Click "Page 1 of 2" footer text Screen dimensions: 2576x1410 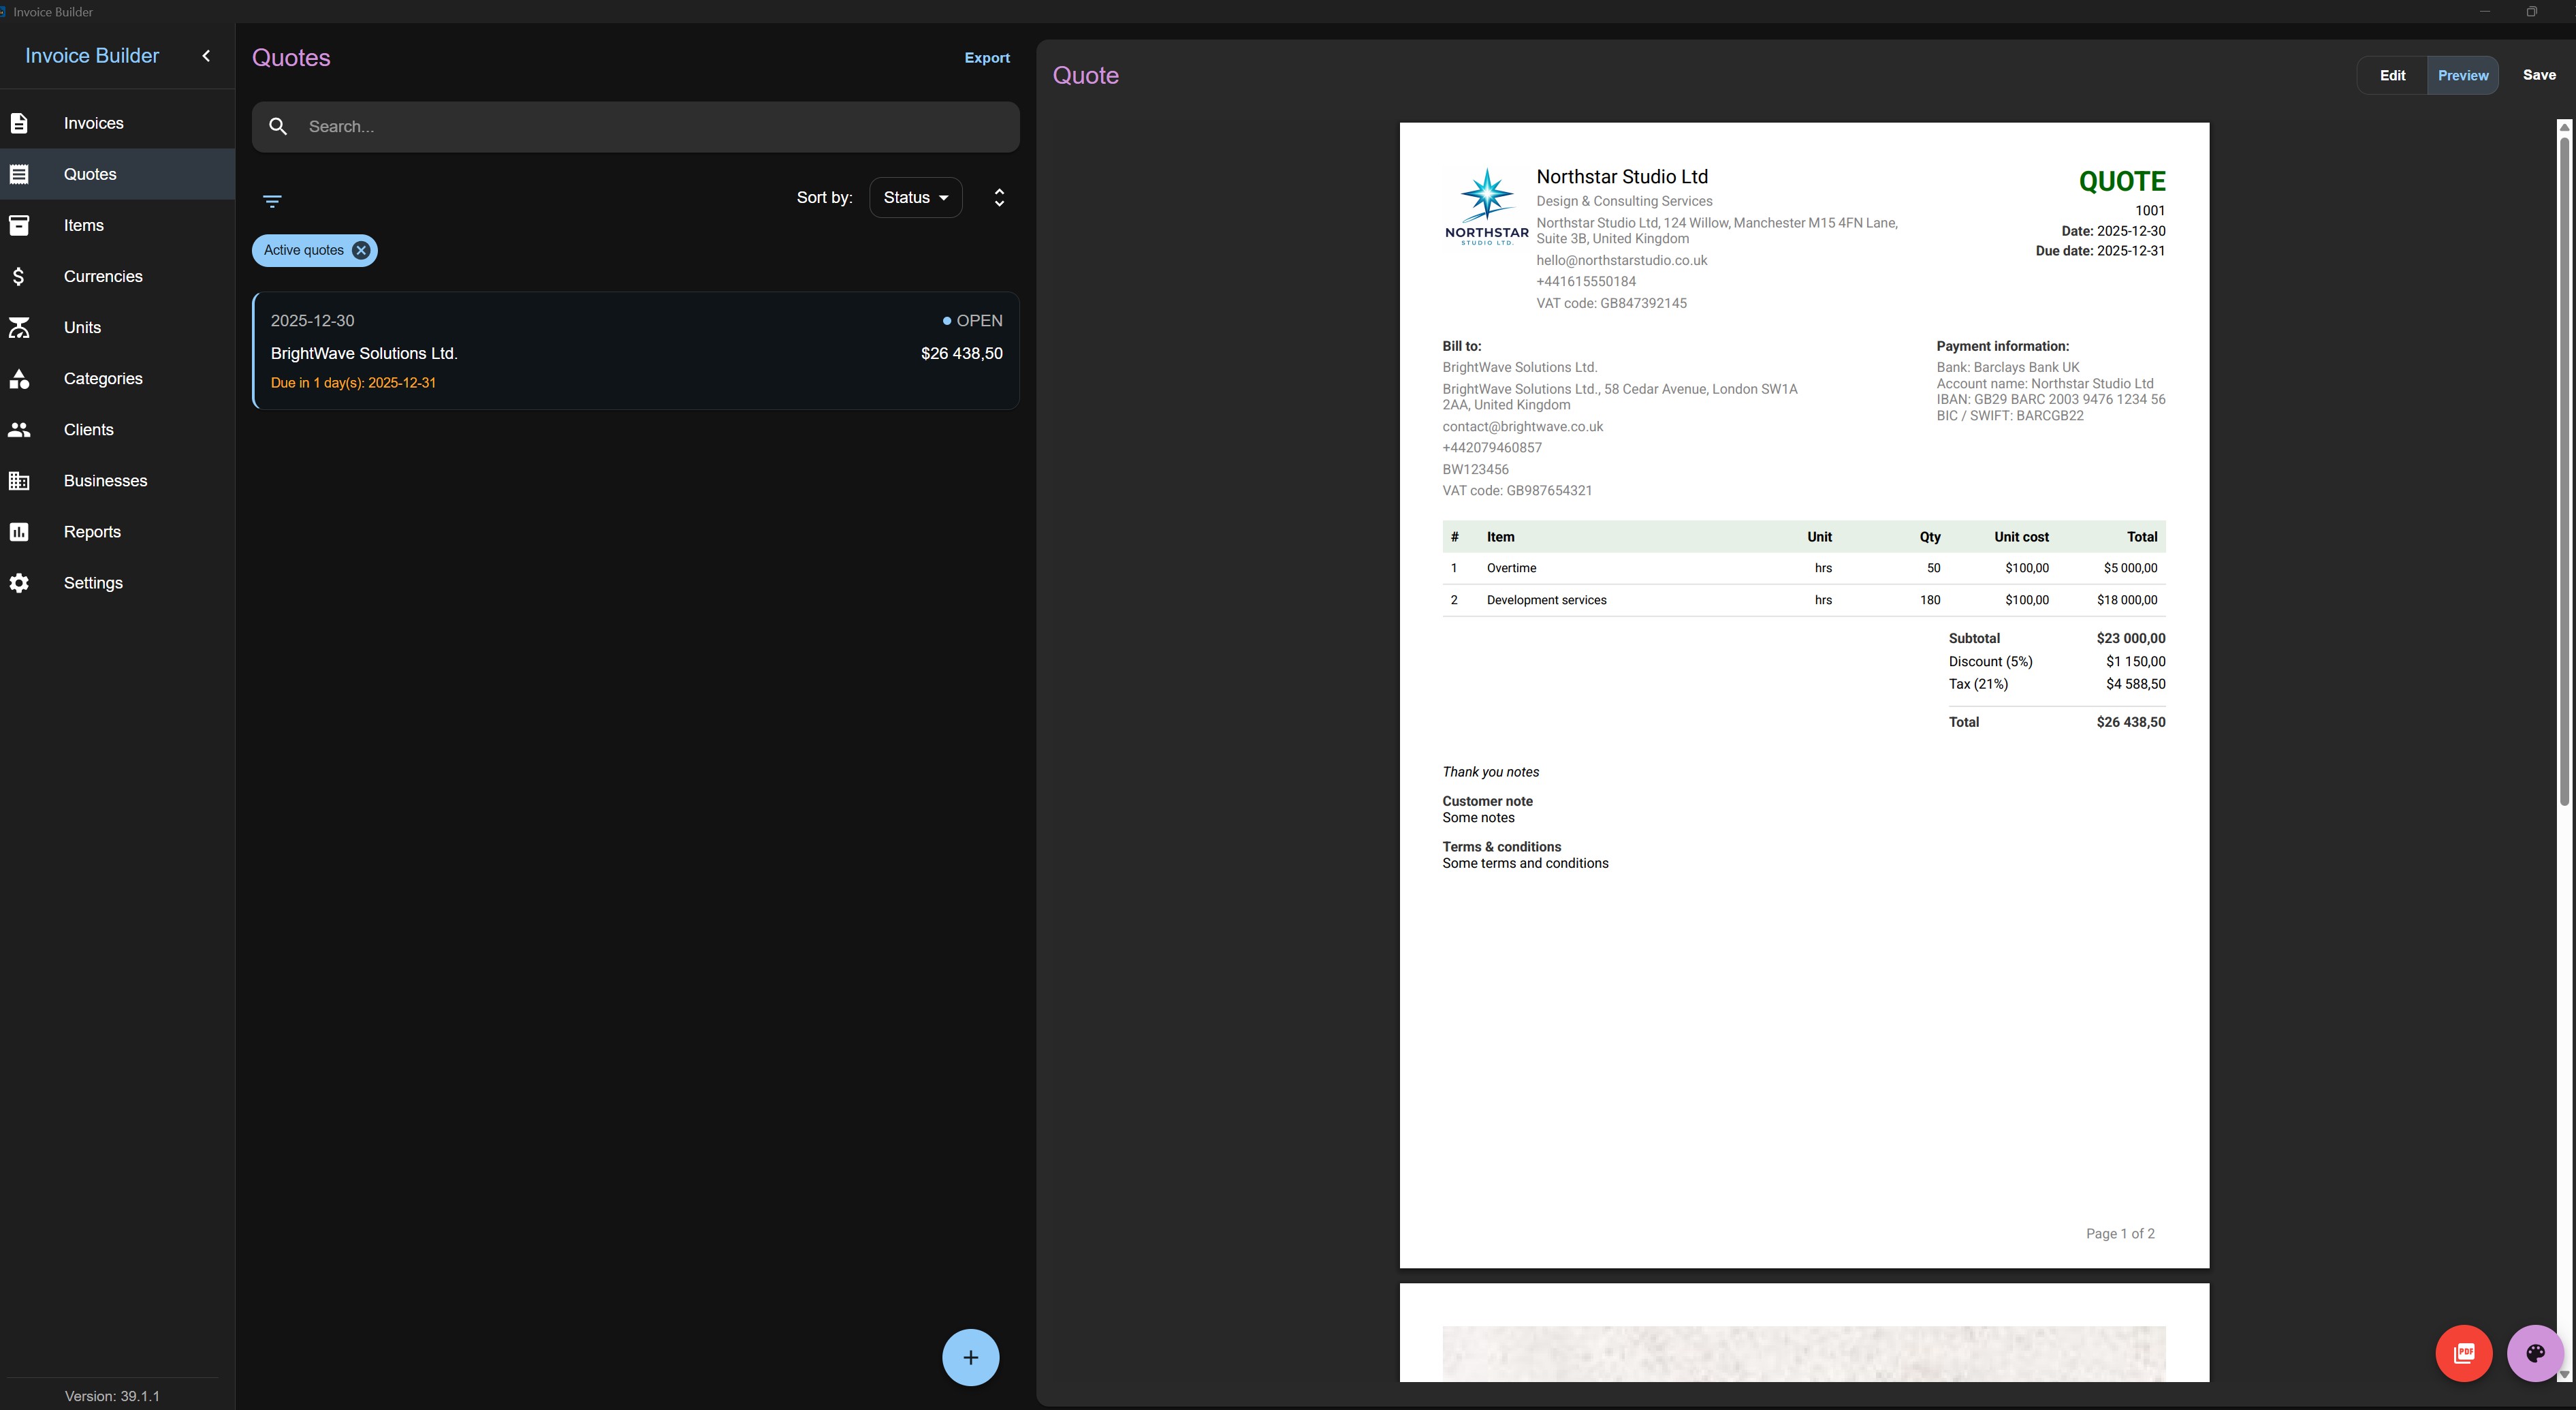coord(2120,1234)
